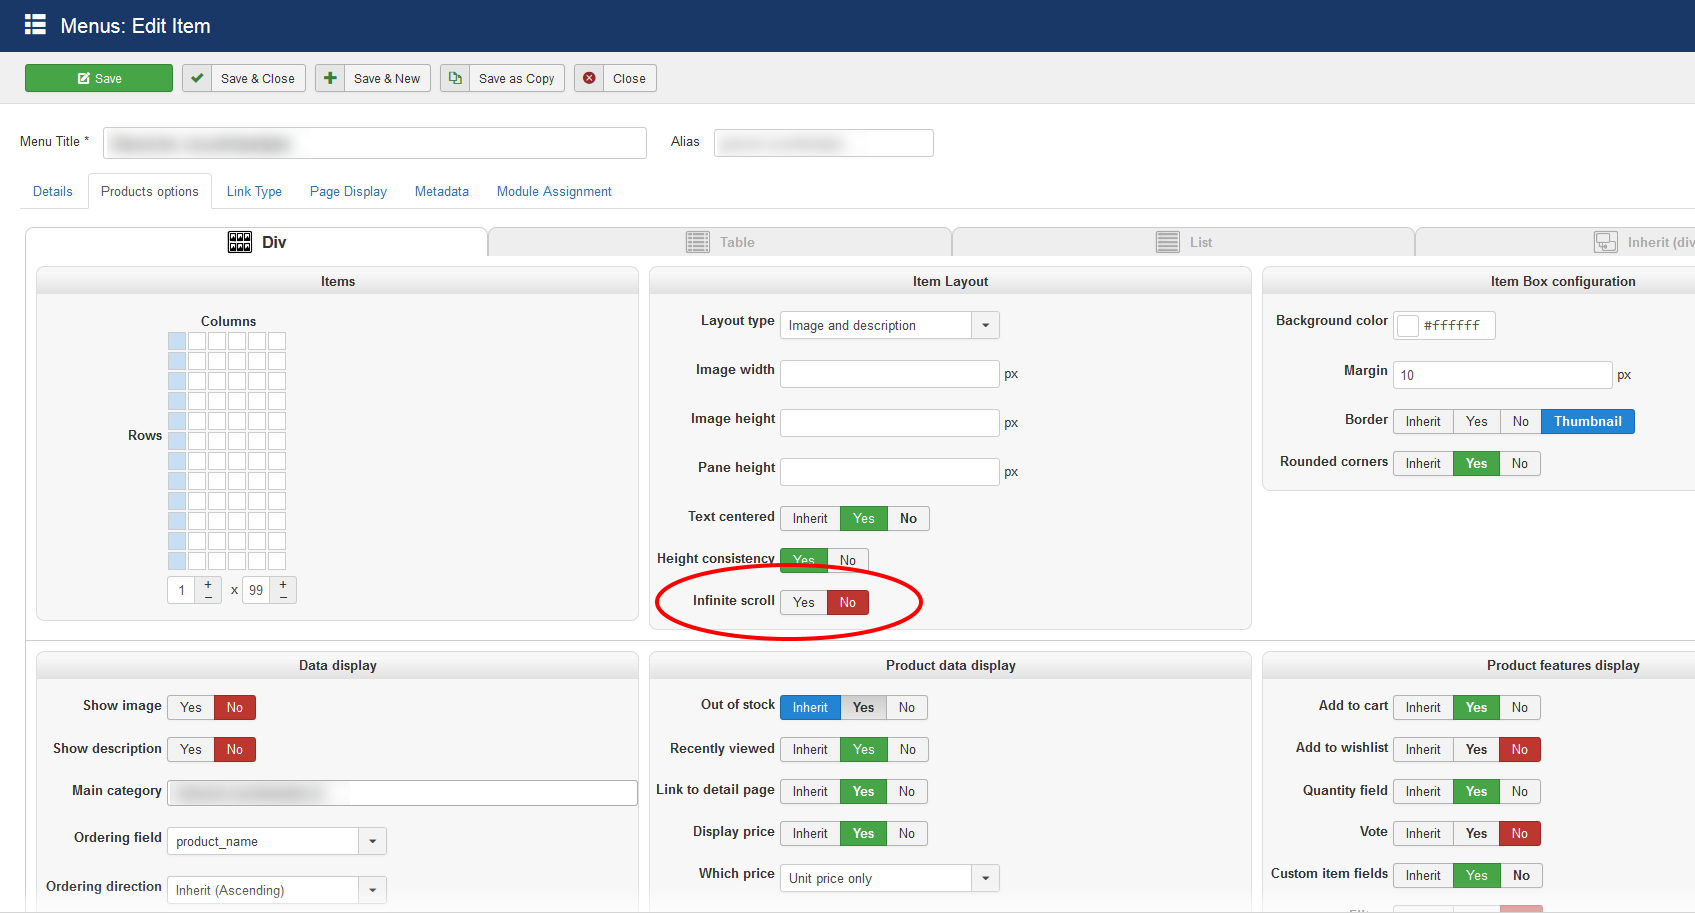Click the Image width field
The image size is (1695, 913).
[x=890, y=374]
